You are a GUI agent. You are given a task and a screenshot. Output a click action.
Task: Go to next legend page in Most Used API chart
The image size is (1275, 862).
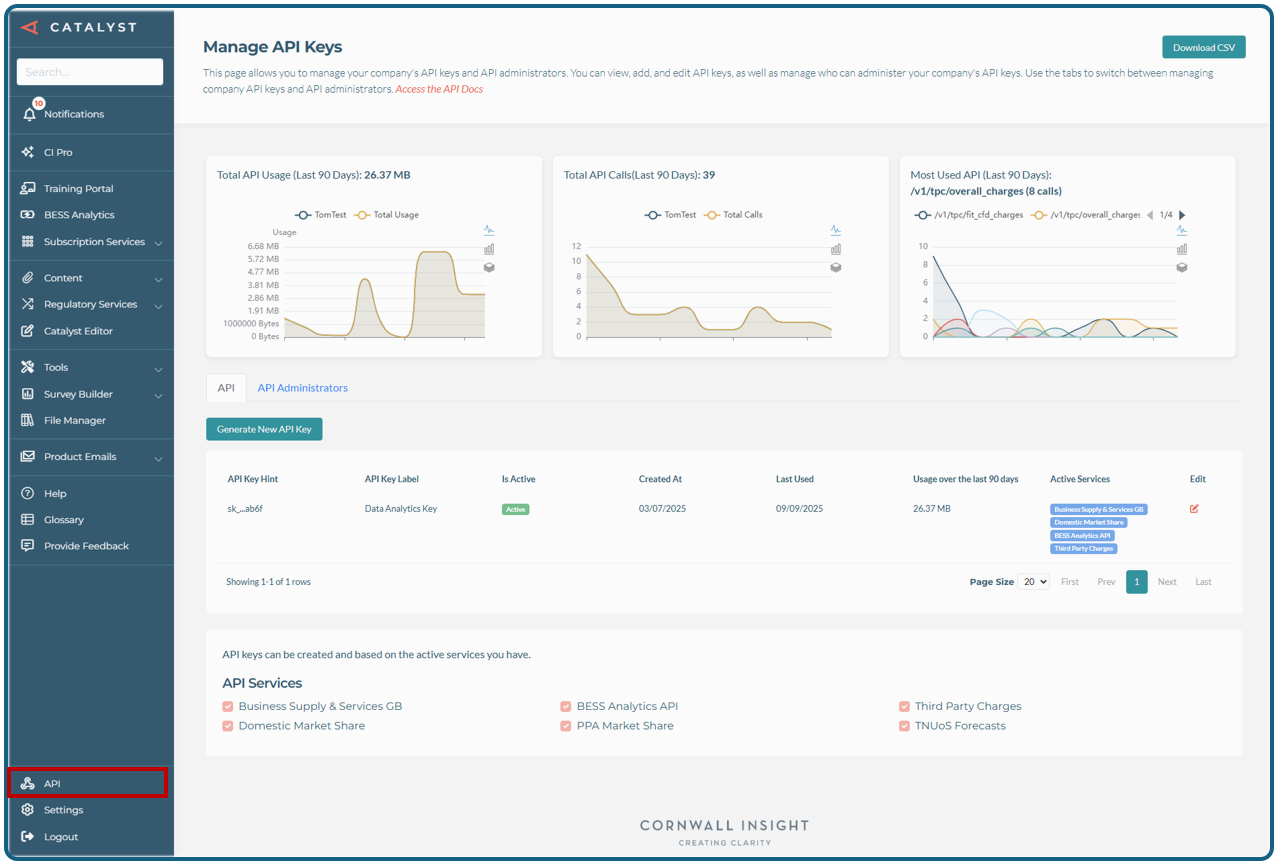1182,214
